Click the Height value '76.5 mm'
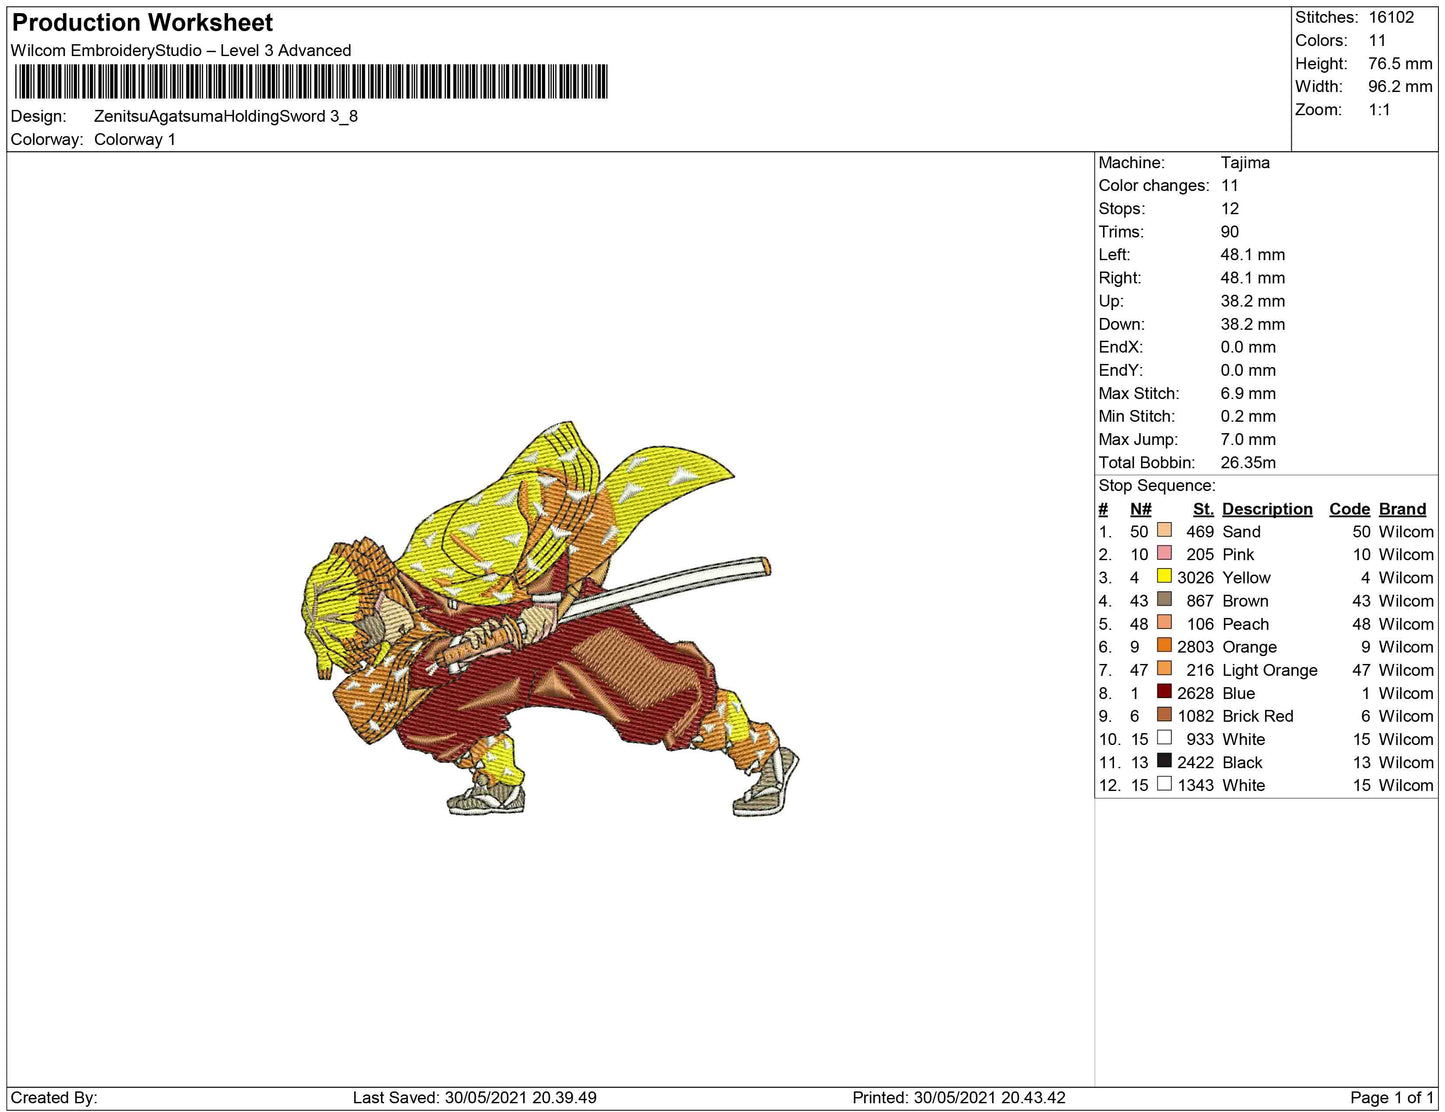The image size is (1445, 1112). point(1400,63)
